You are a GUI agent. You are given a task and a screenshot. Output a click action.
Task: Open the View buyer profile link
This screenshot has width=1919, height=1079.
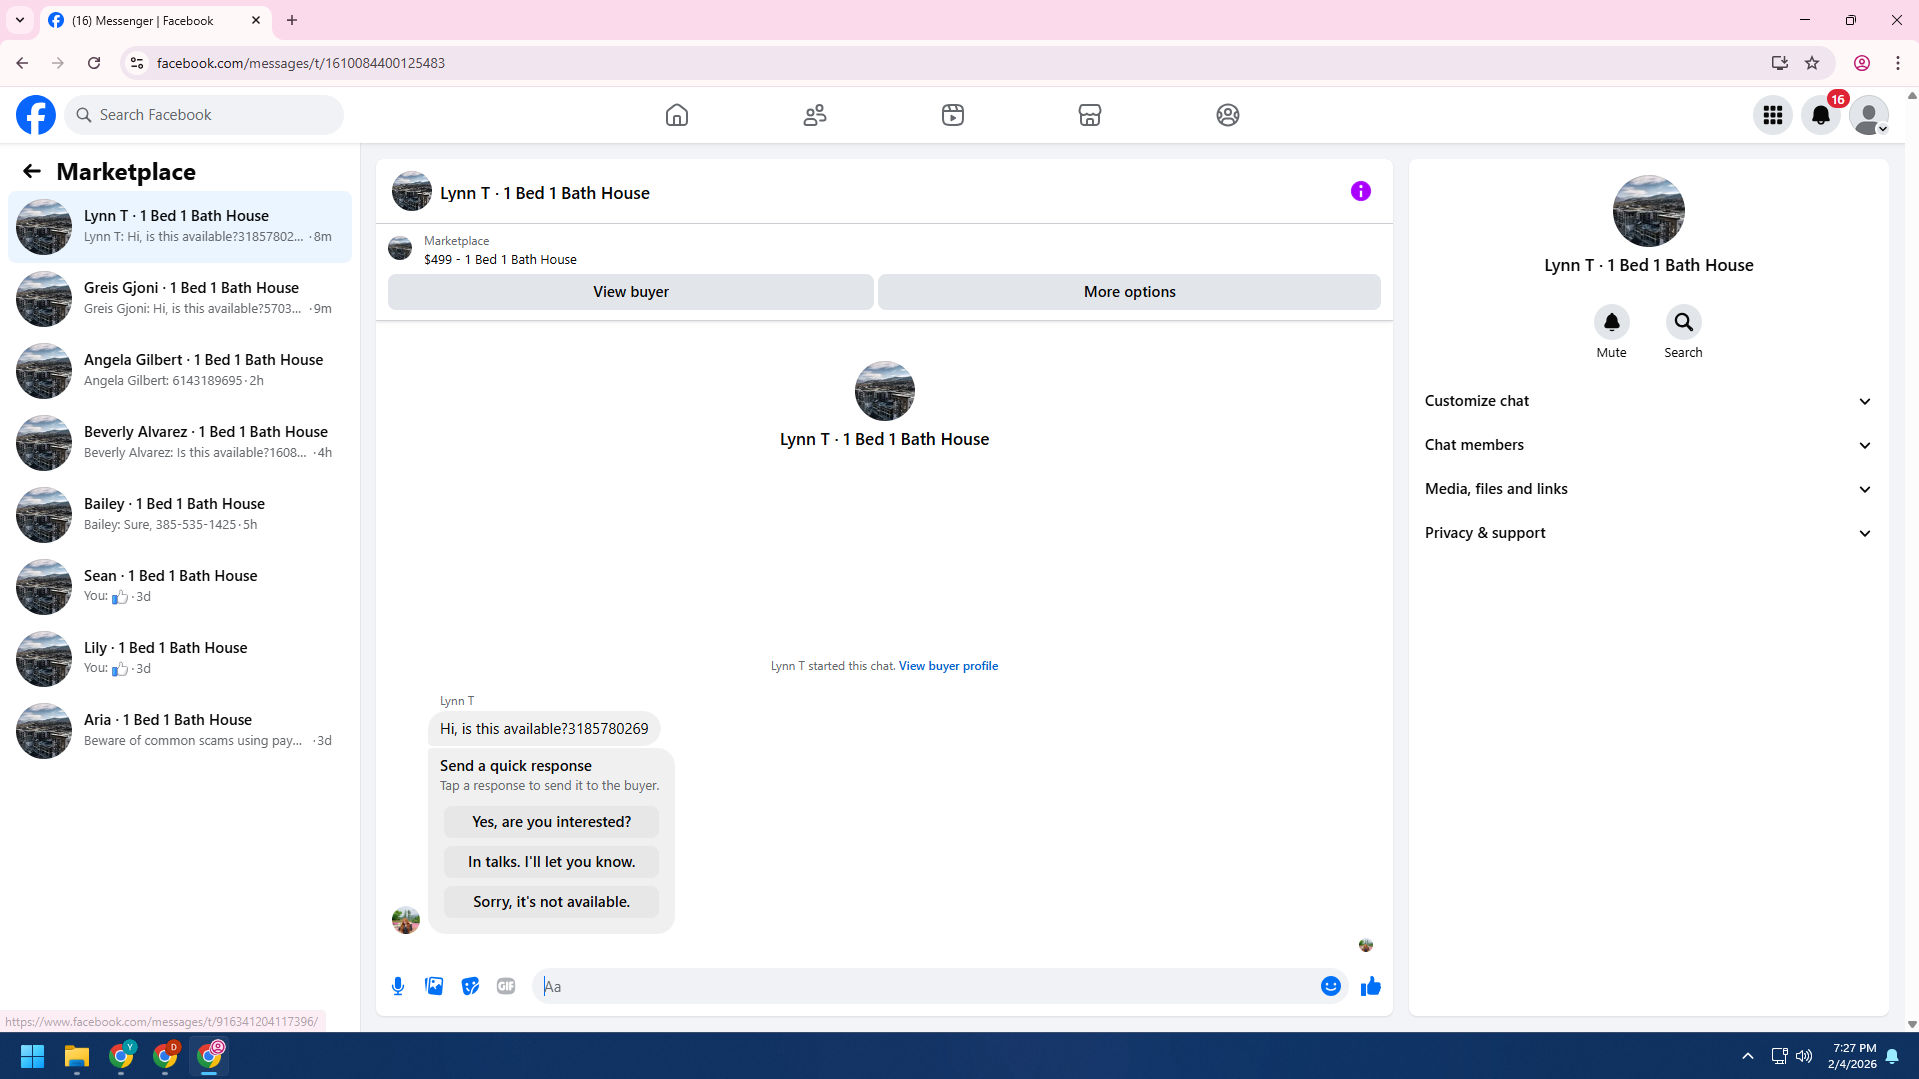click(948, 666)
